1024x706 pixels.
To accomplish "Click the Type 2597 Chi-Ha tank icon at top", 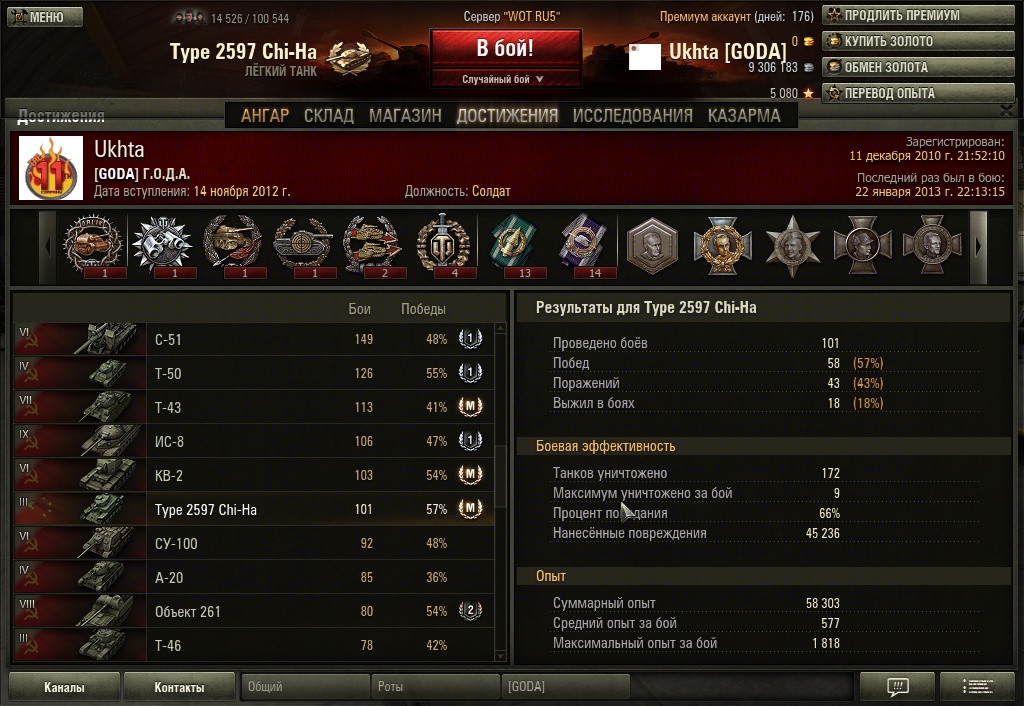I will [x=349, y=57].
